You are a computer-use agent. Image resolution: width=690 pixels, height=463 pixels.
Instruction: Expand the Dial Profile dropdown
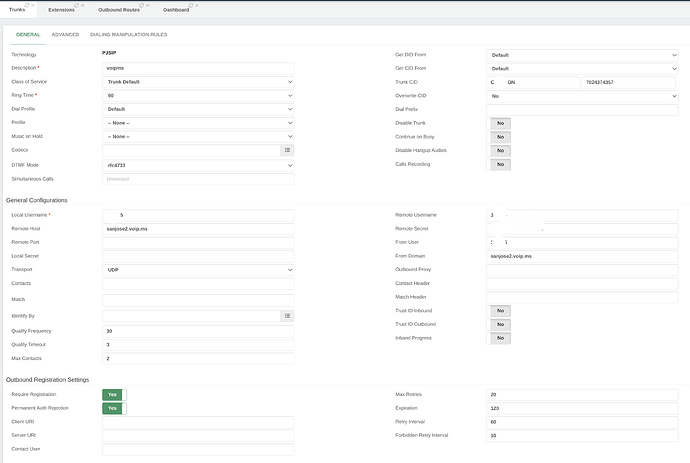198,109
